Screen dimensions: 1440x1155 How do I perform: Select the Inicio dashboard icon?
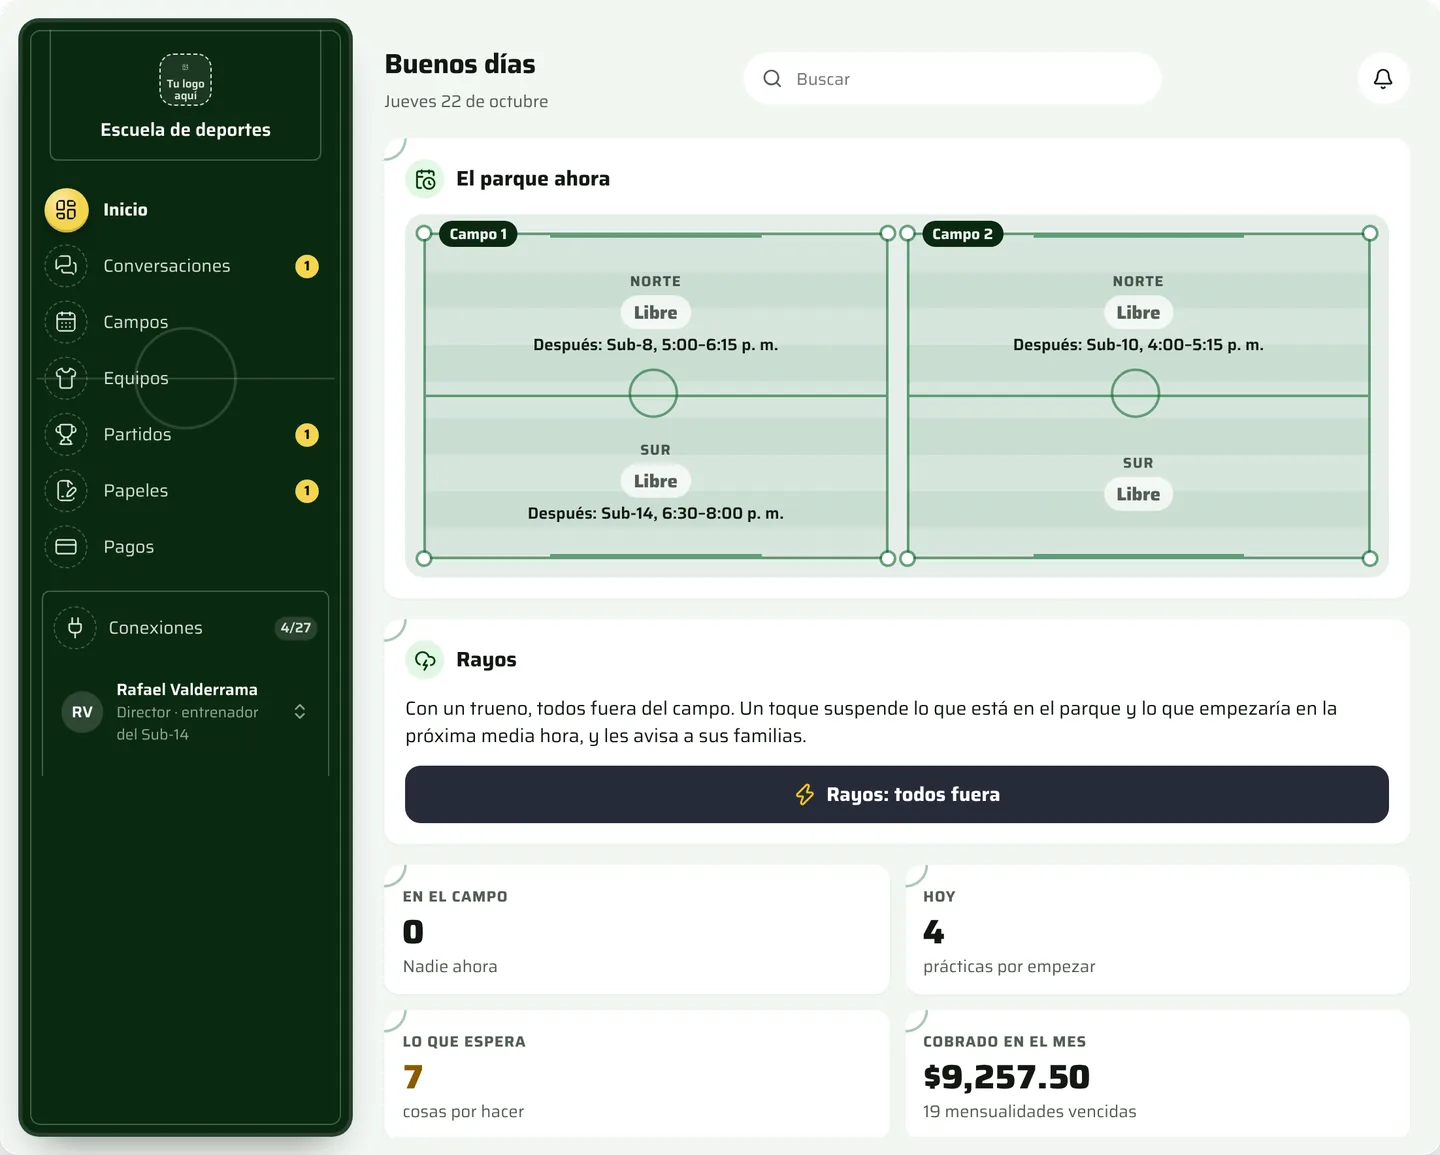pos(66,210)
